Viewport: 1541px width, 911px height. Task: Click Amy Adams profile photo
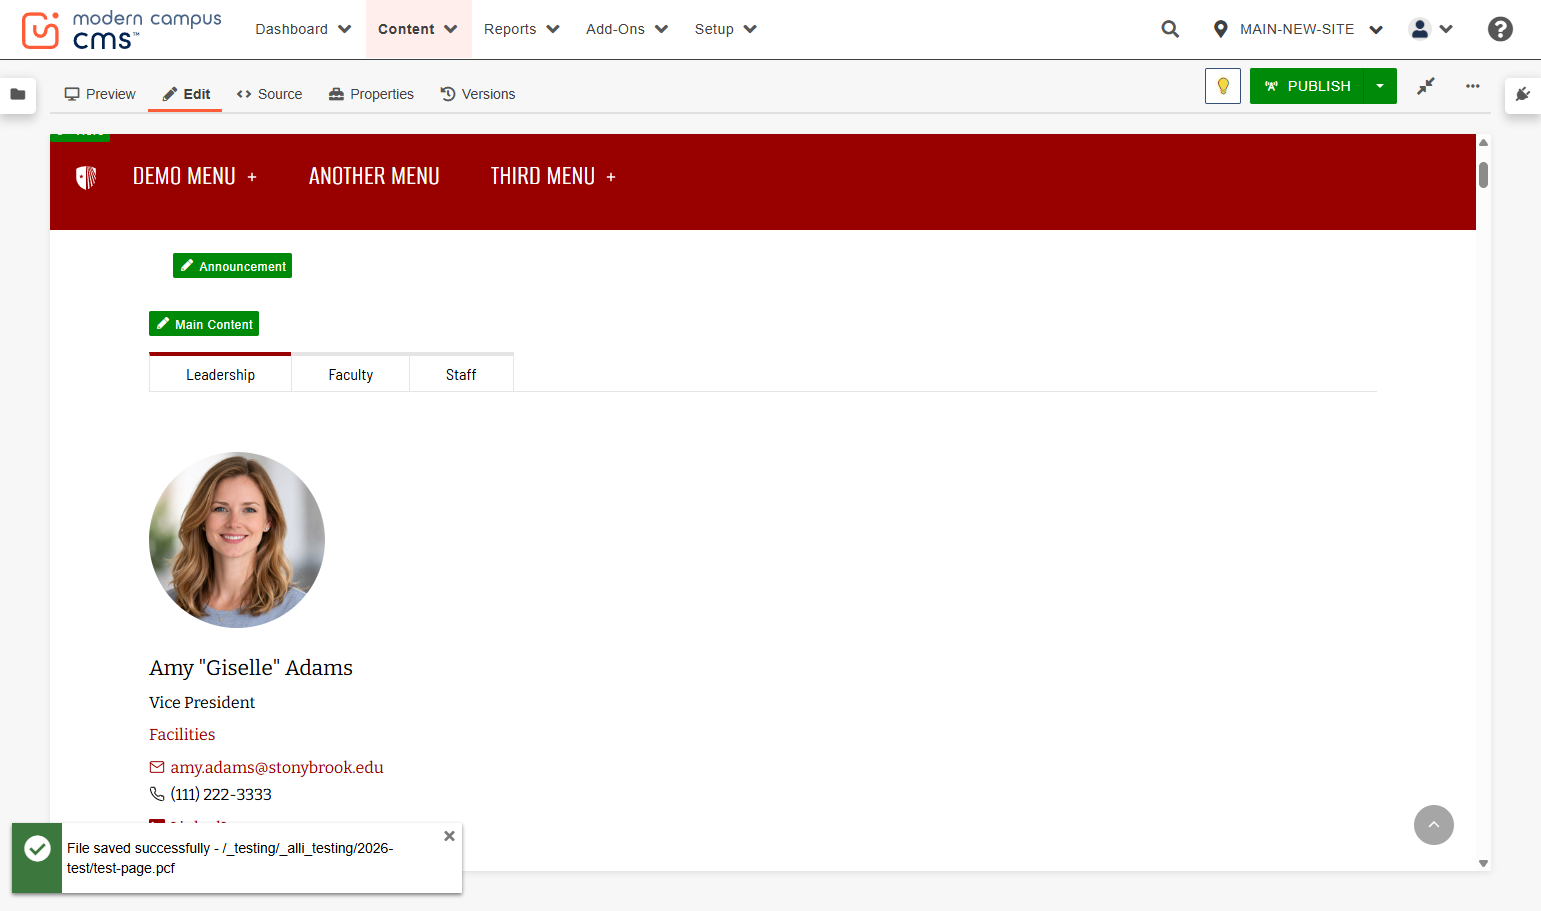pyautogui.click(x=237, y=540)
